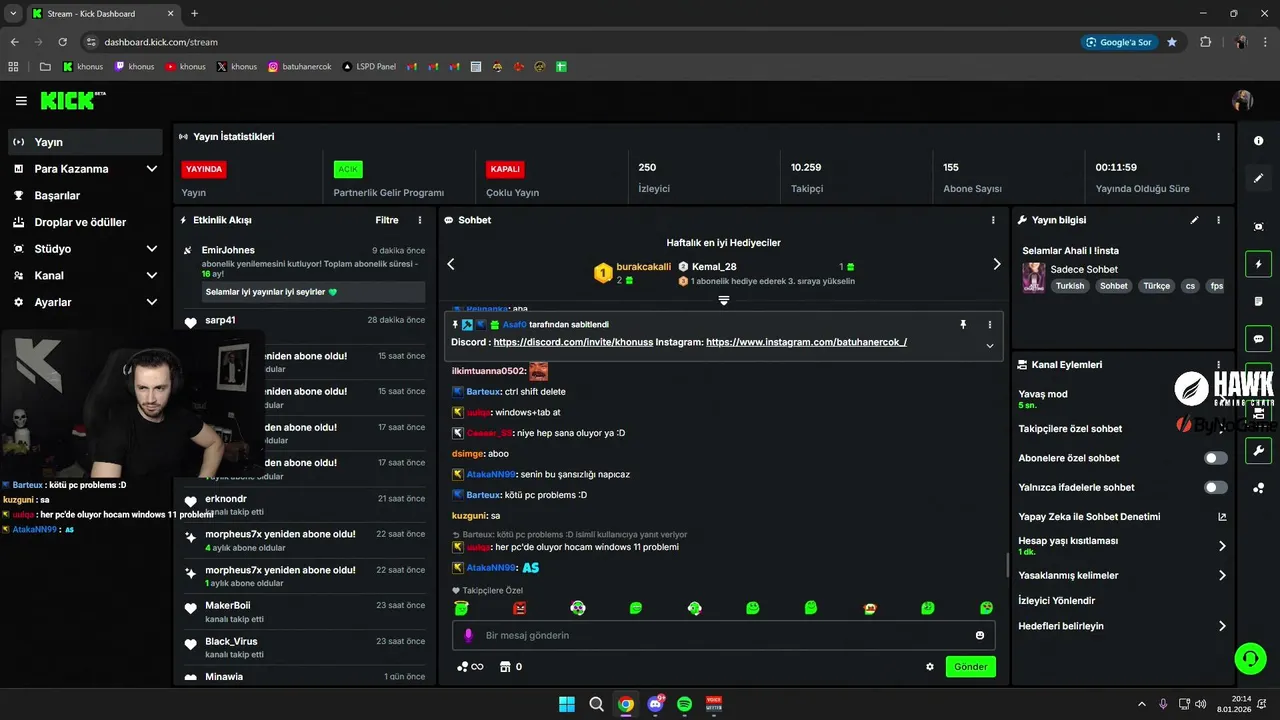Click the stream category thumbnail image
1280x720 pixels.
click(1034, 277)
